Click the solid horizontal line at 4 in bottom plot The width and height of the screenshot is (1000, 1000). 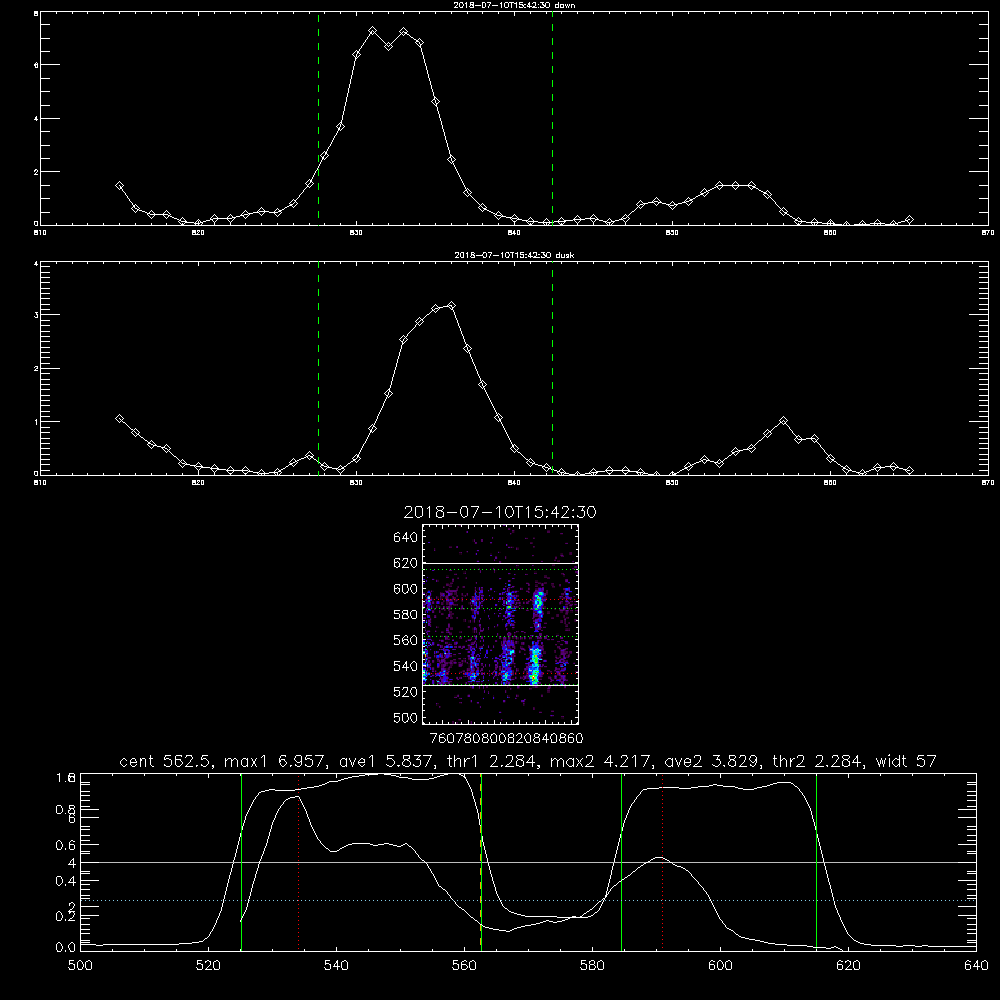pos(528,862)
